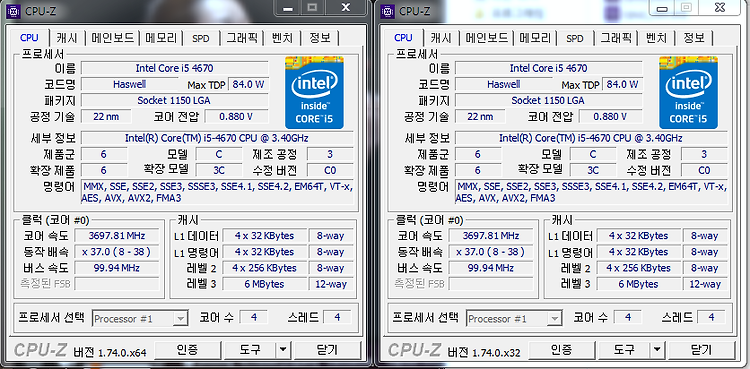Open 그래픽 tab in left window
This screenshot has height=369, width=750.
pyautogui.click(x=242, y=38)
